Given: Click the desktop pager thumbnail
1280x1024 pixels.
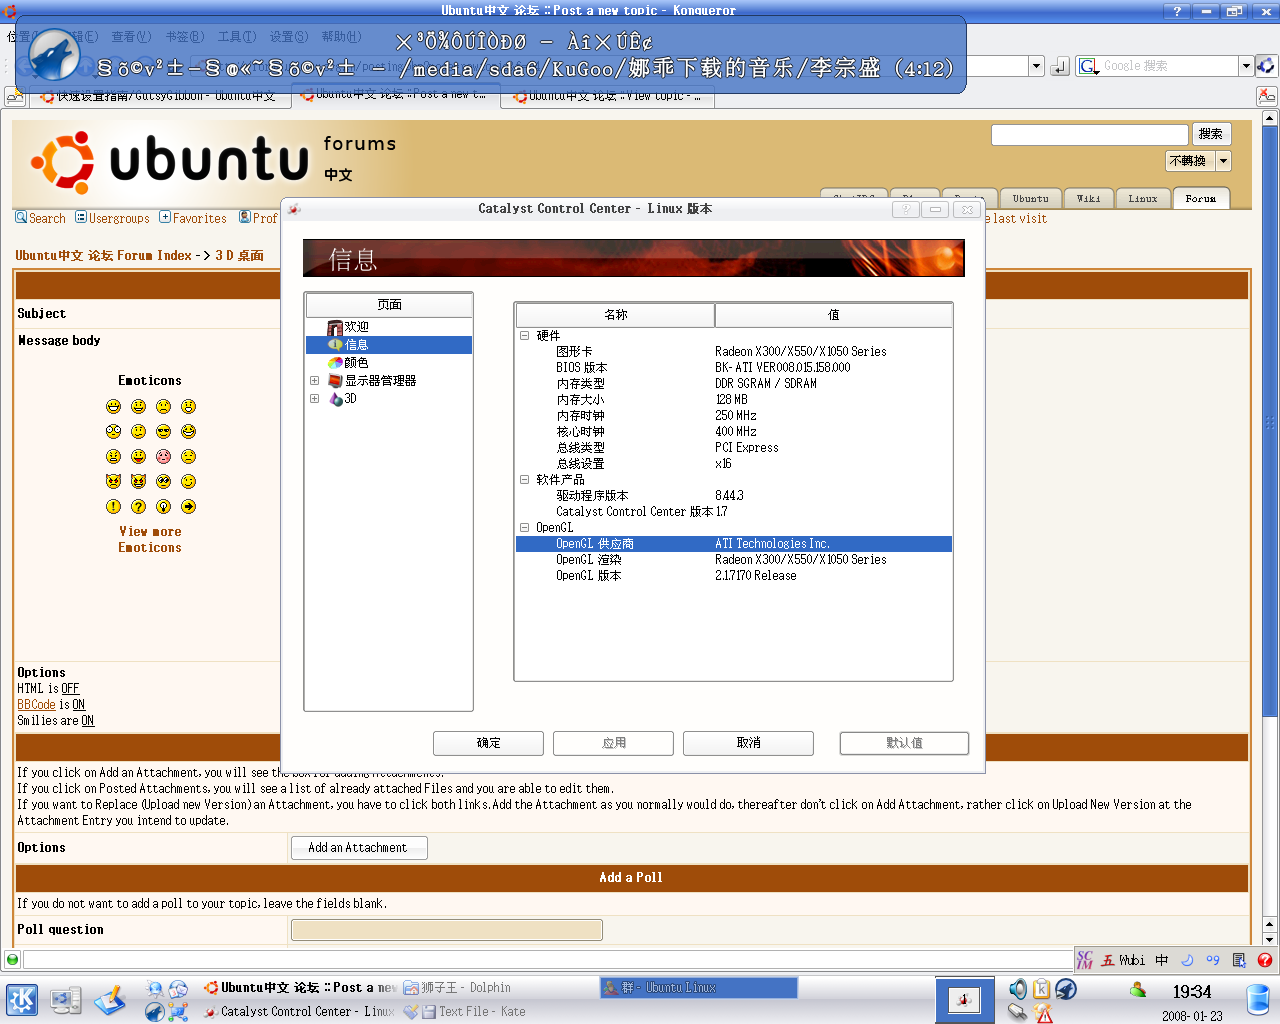Looking at the screenshot, I should [x=964, y=1000].
